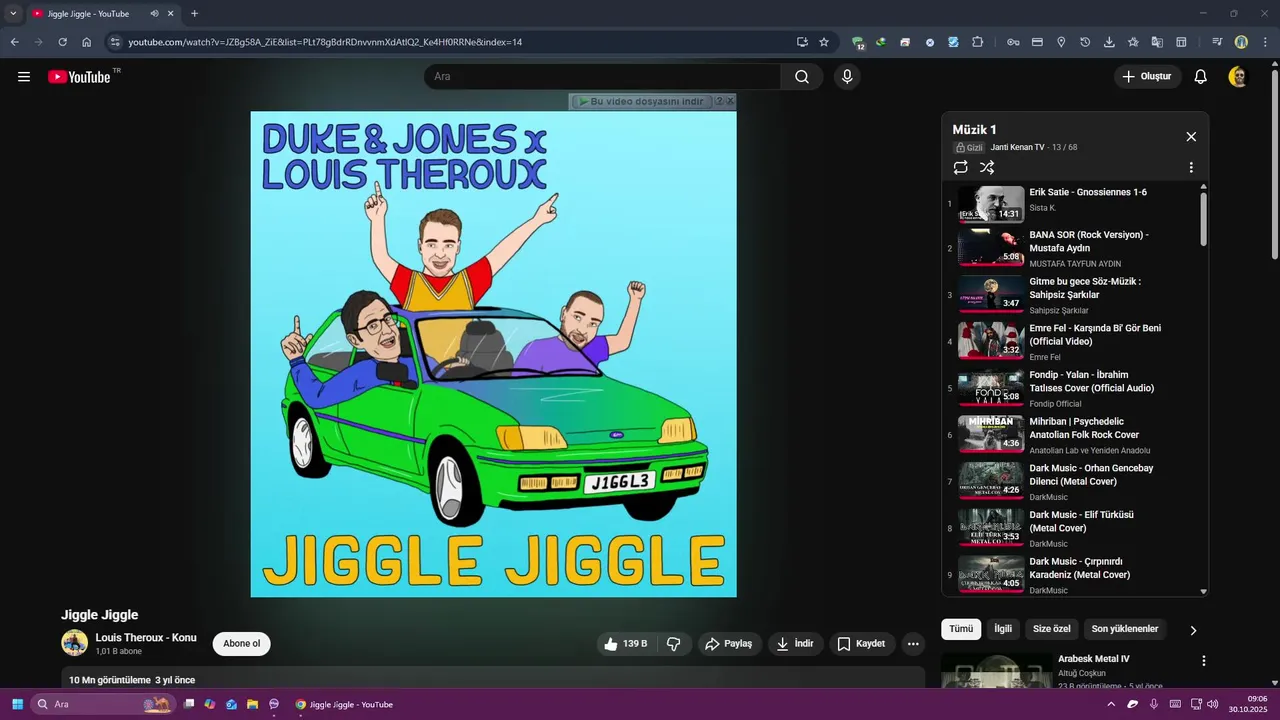1280x720 pixels.
Task: Open Chrome extensions puzzle icon
Action: (x=978, y=42)
